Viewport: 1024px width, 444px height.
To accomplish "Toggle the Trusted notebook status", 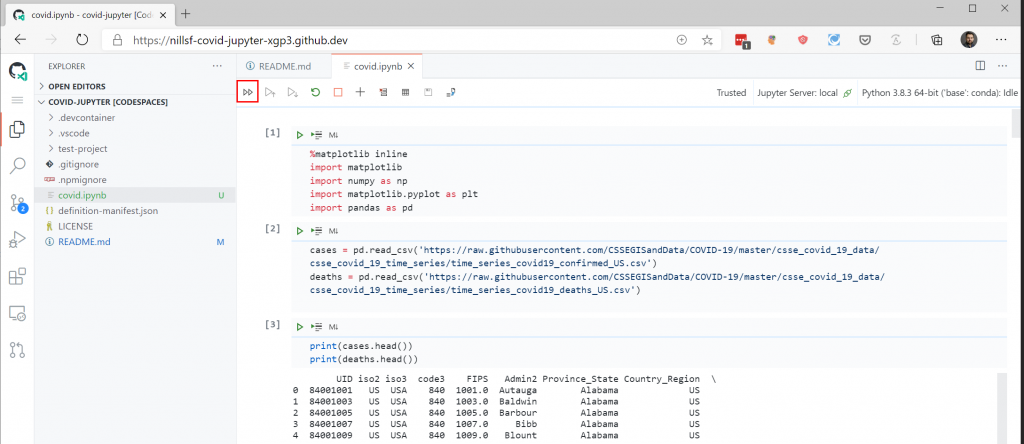I will (x=731, y=93).
